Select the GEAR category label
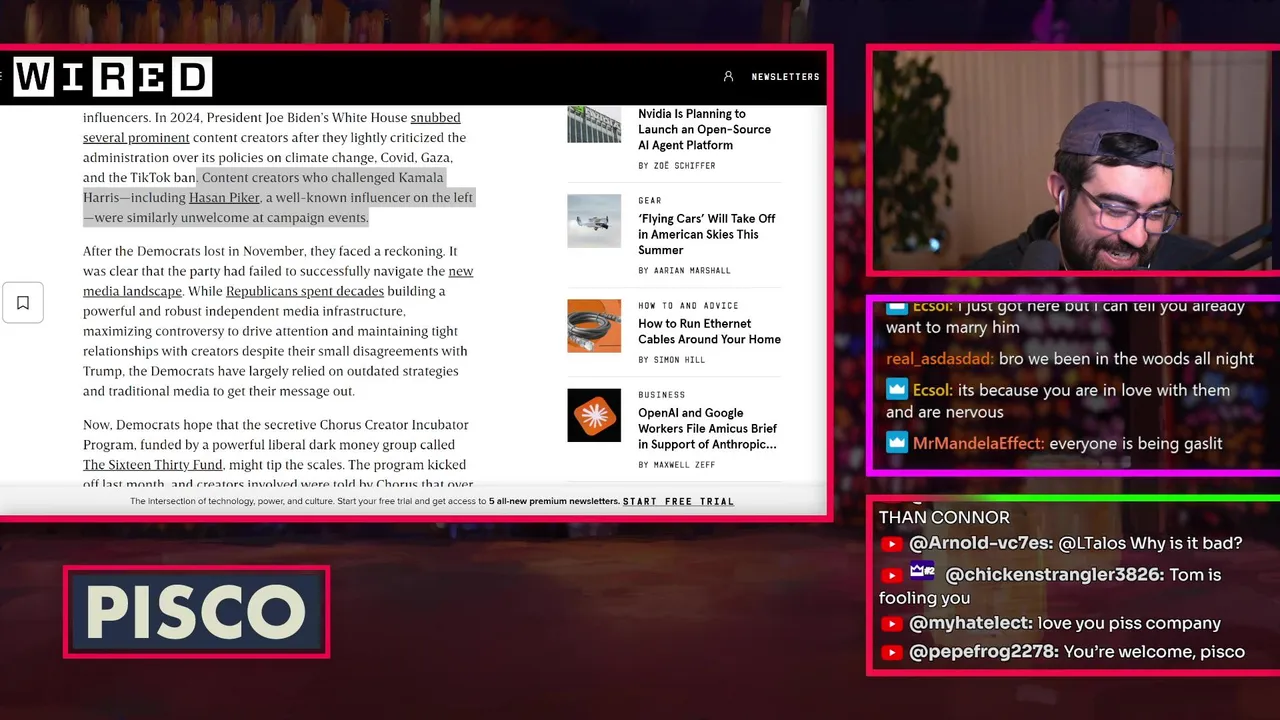Screen dimensions: 1280x720 click(650, 201)
